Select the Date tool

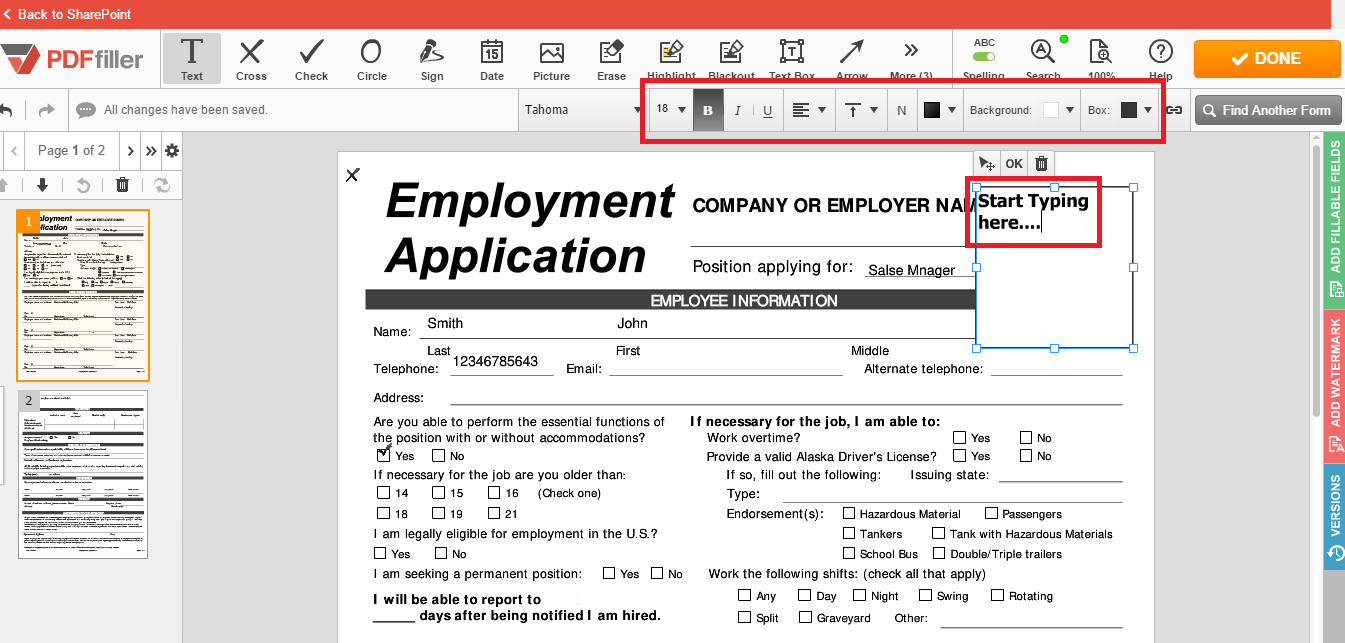coord(492,59)
